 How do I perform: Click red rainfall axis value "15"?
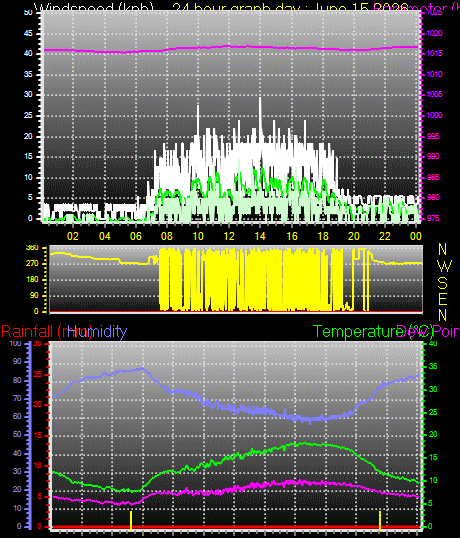(38, 436)
